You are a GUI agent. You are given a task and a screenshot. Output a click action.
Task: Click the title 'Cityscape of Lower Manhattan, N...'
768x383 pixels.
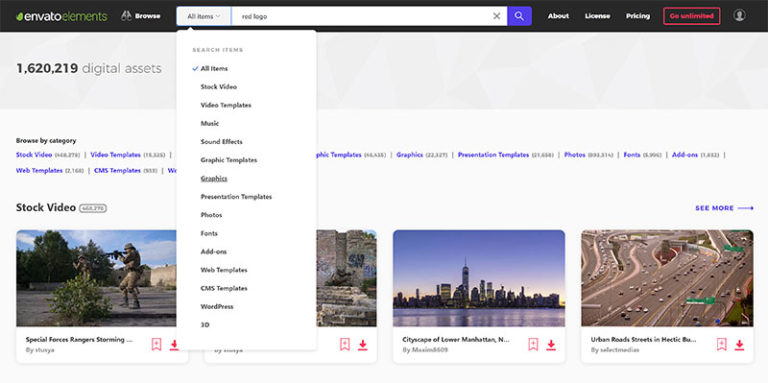point(456,339)
